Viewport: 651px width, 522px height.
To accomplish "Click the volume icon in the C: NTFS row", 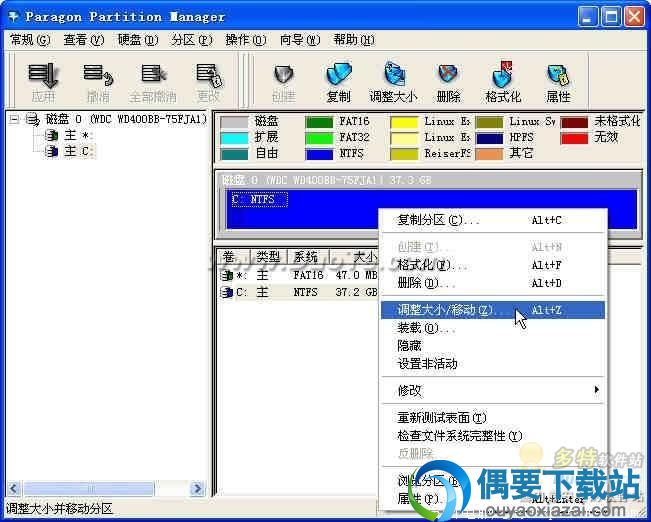I will coord(227,293).
